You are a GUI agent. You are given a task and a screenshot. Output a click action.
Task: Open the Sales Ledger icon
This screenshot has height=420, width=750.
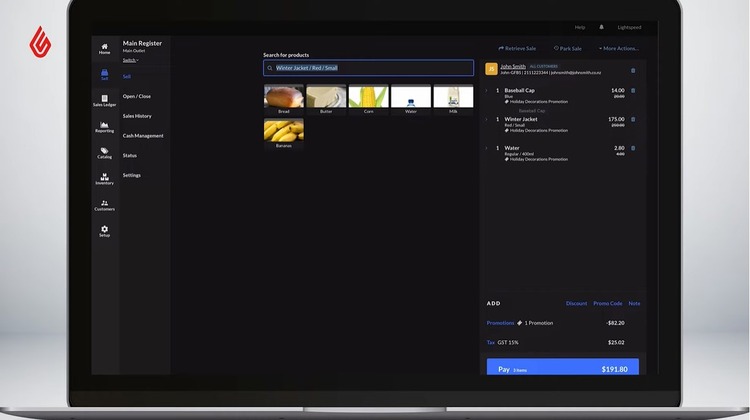point(104,100)
